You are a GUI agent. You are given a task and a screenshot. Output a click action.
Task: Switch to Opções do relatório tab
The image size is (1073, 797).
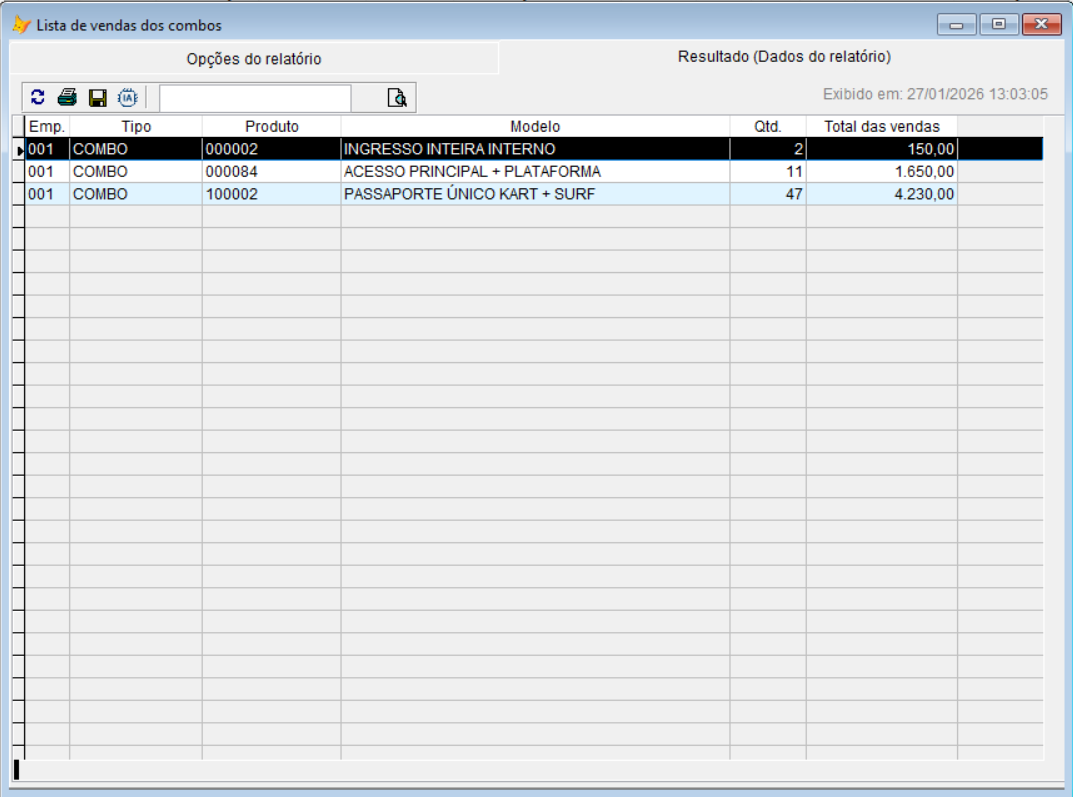[254, 59]
